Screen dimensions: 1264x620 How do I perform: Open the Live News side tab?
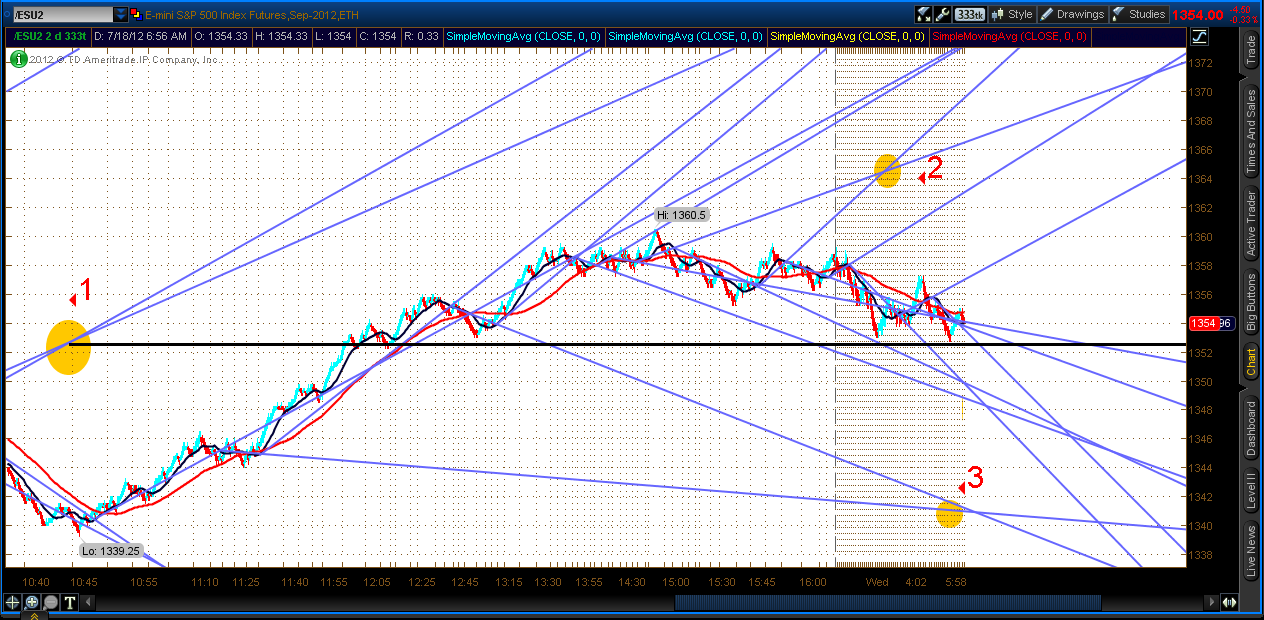[x=1250, y=551]
